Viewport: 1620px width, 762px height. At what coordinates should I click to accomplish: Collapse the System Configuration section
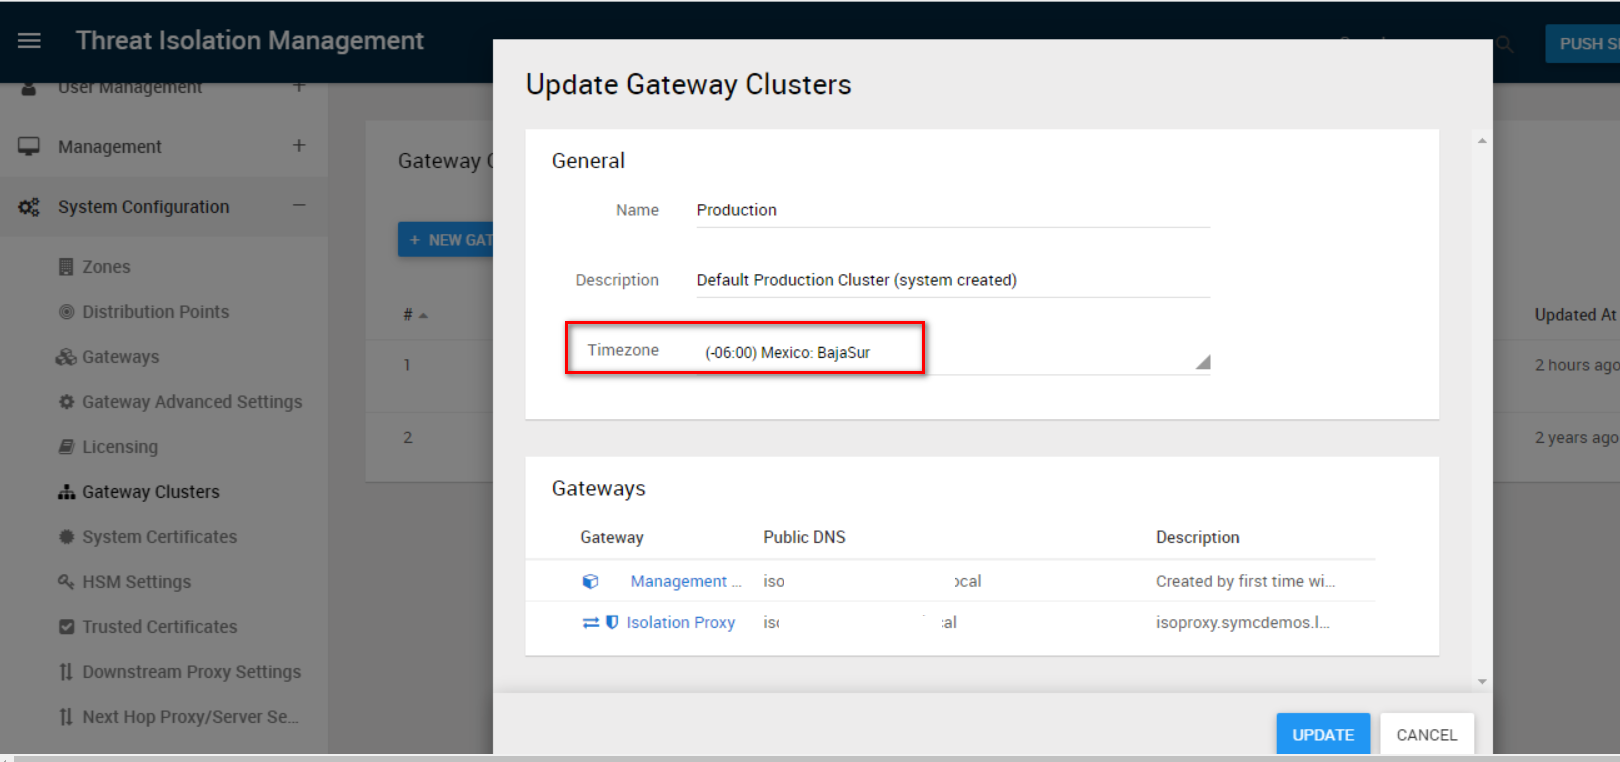click(299, 206)
